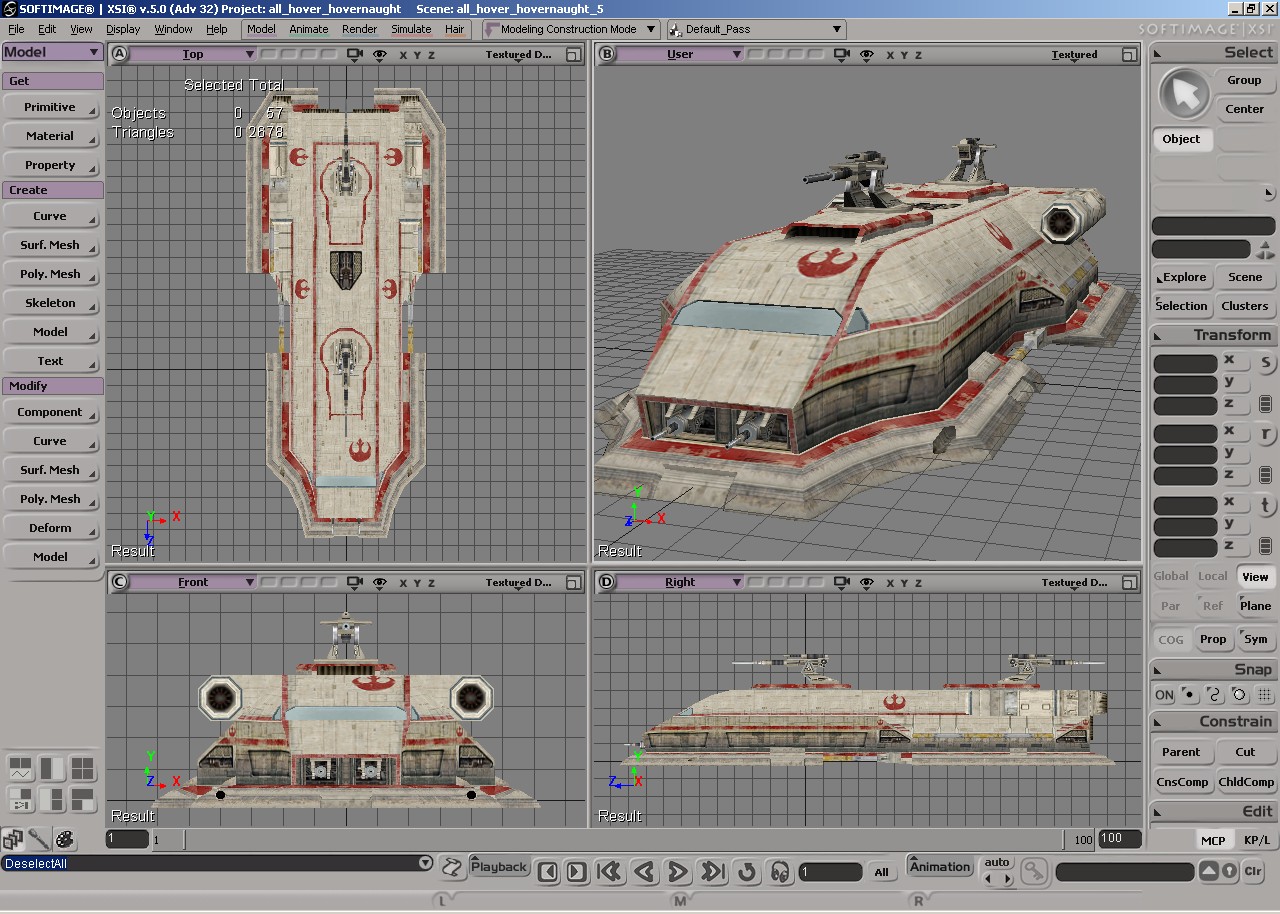
Task: Open the color palette panel icon
Action: pos(65,839)
